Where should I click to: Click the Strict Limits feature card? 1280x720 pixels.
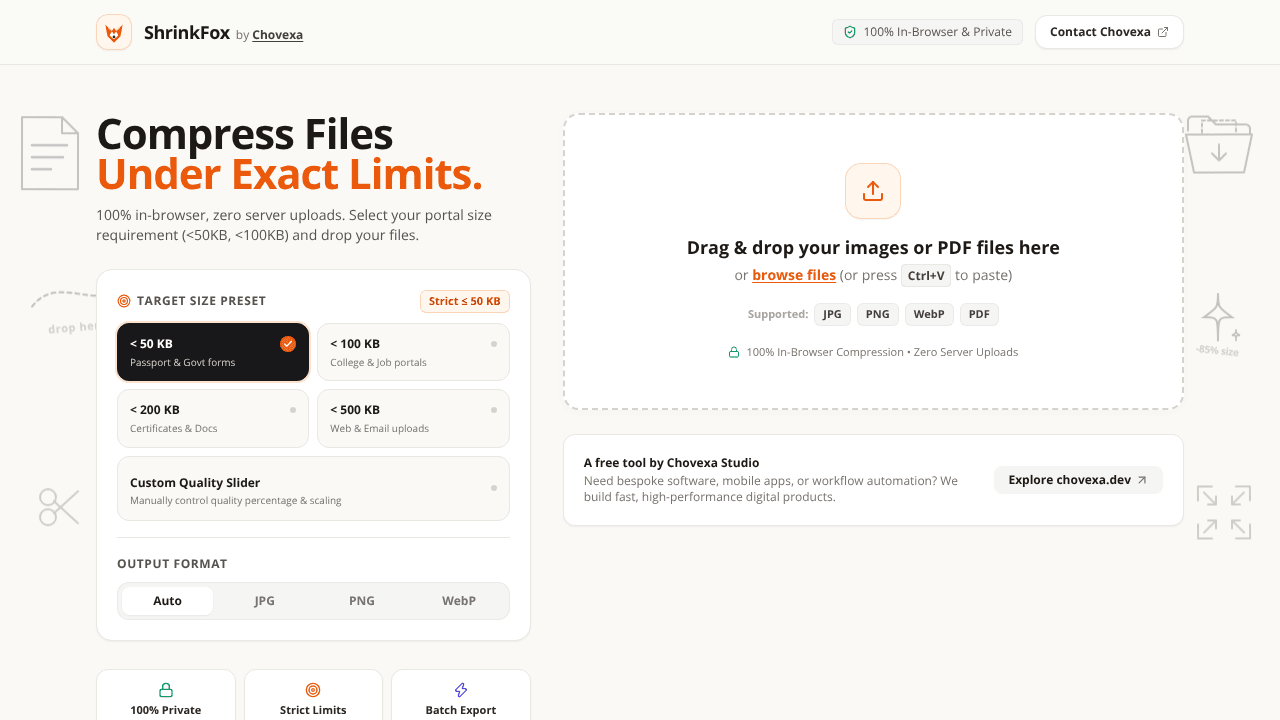(313, 695)
